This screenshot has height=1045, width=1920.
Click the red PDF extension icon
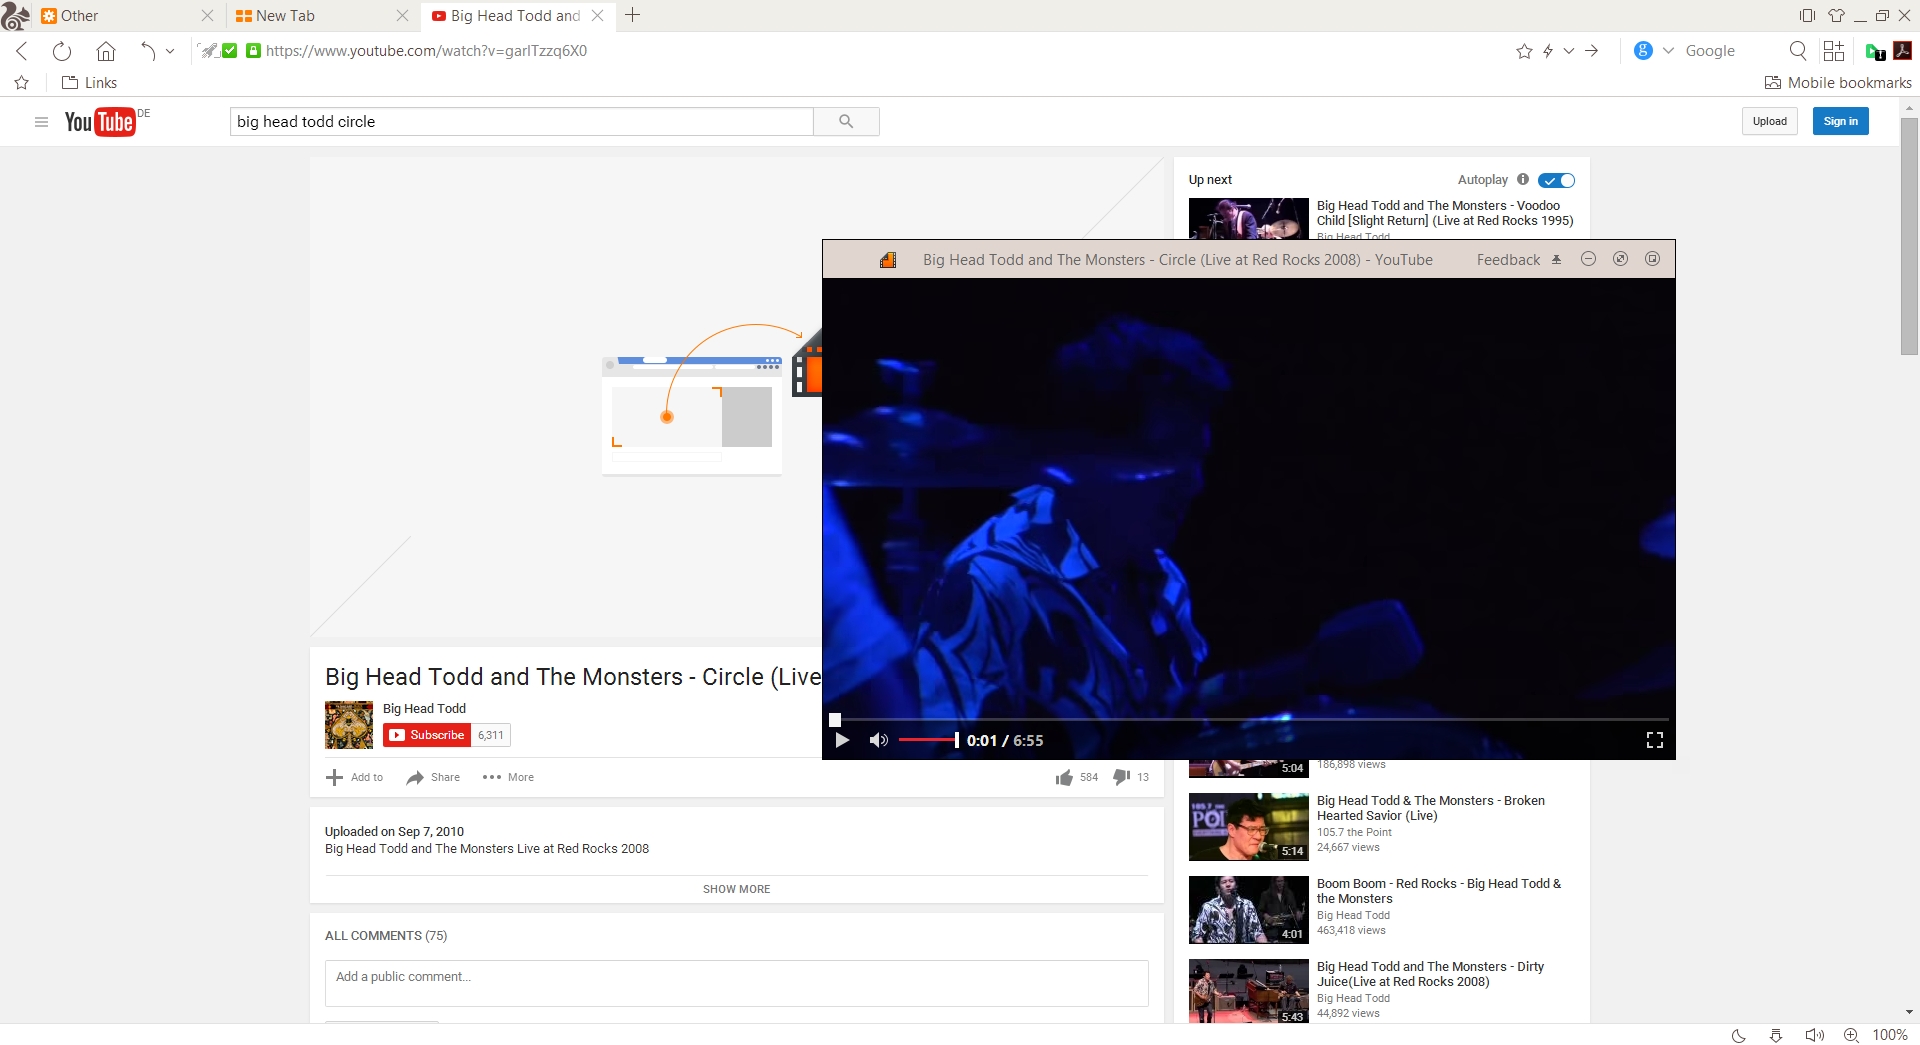point(1903,51)
